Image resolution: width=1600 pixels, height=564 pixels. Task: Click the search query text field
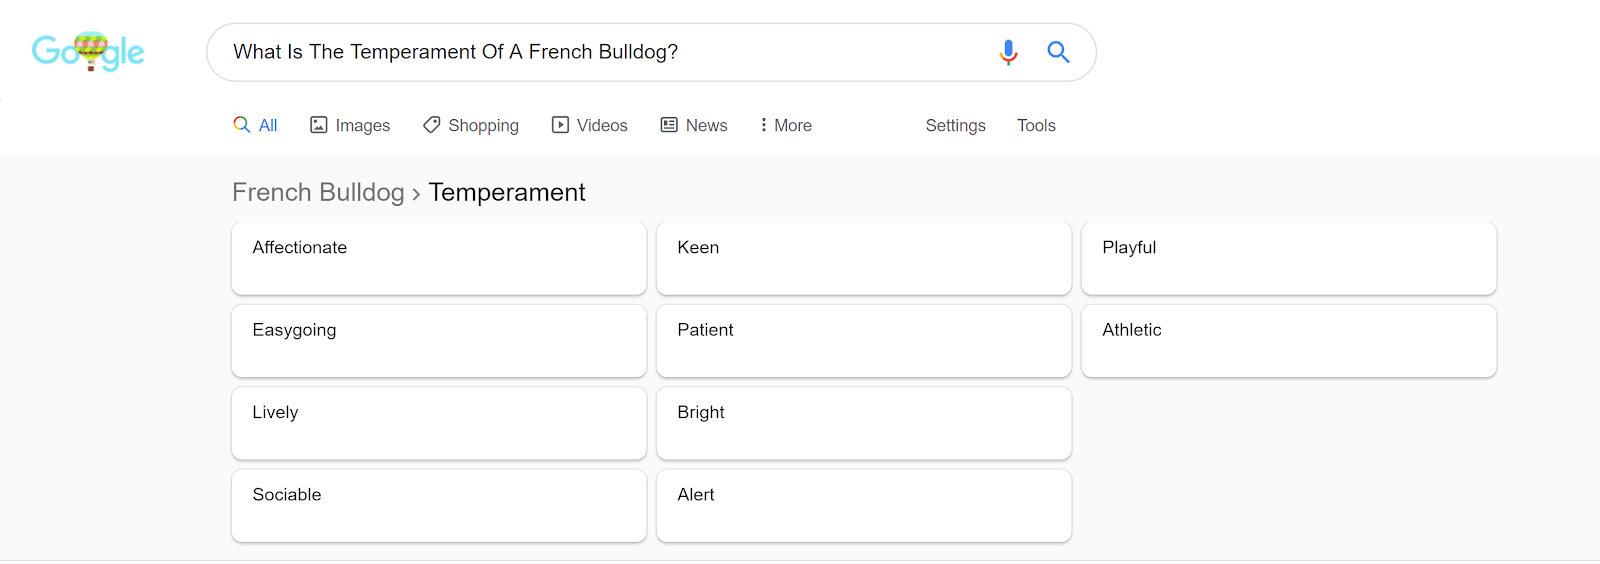pyautogui.click(x=600, y=52)
